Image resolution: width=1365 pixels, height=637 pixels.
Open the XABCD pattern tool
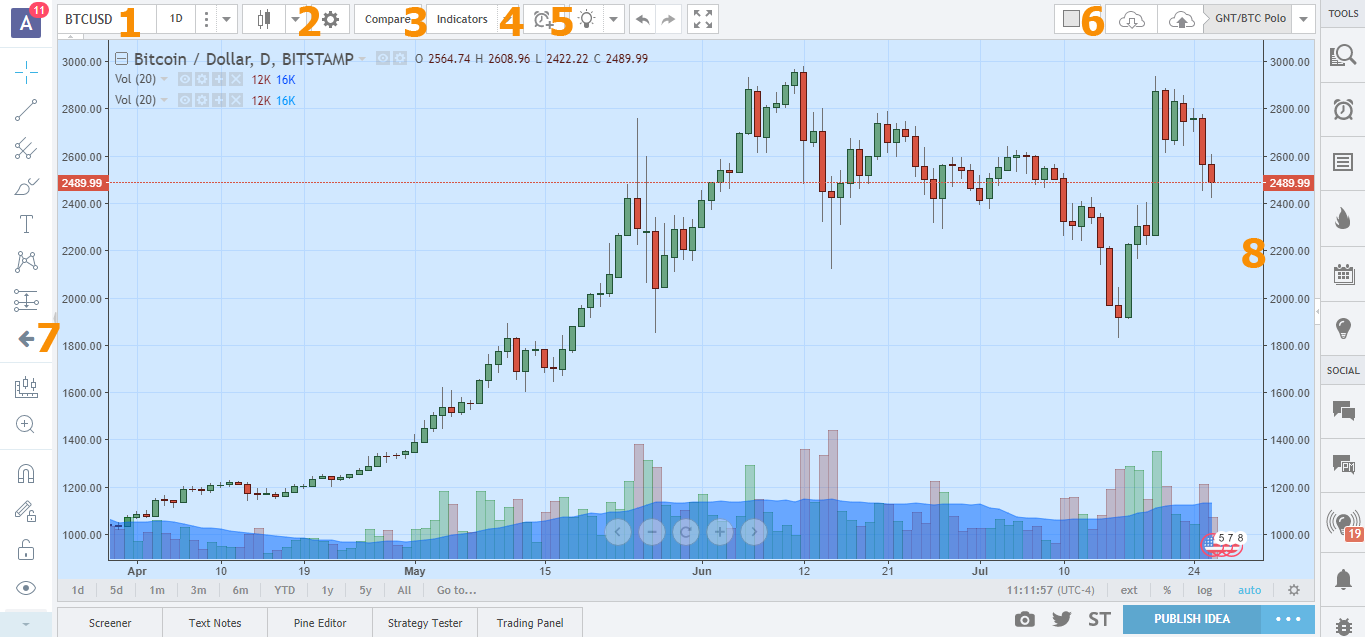point(27,262)
